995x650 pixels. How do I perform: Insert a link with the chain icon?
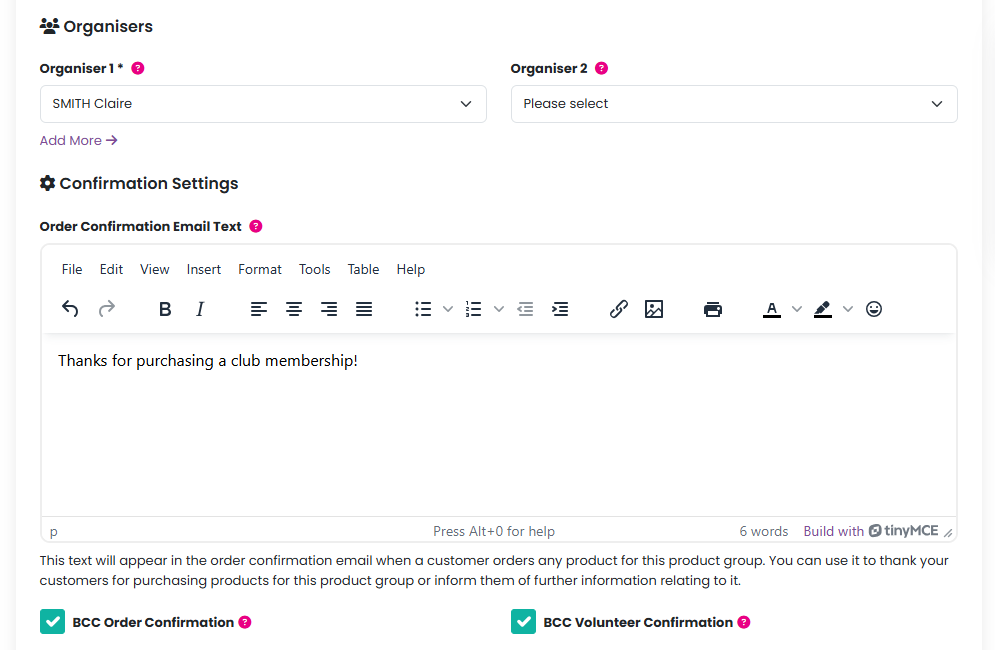[x=619, y=309]
